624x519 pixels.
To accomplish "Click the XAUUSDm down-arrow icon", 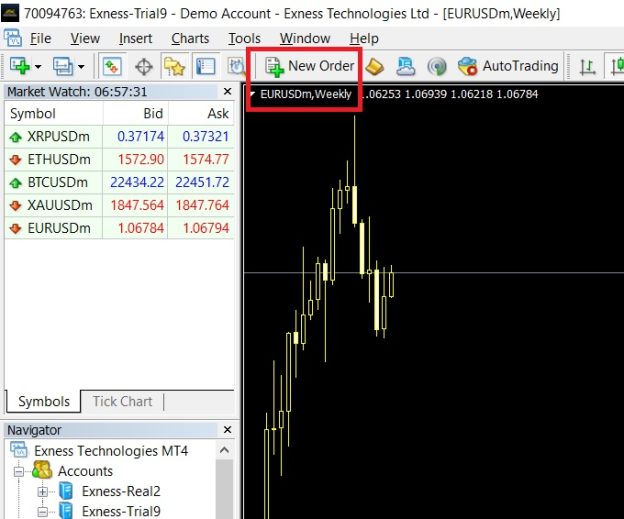I will pos(16,206).
